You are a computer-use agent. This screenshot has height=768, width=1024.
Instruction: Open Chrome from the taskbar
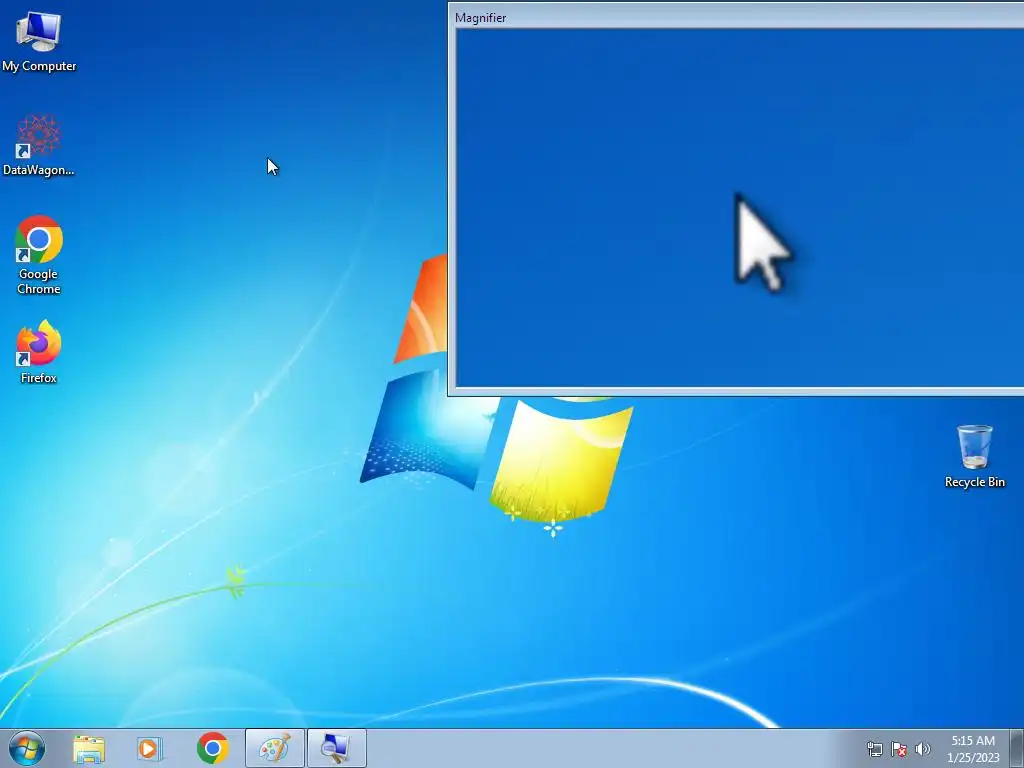point(212,748)
